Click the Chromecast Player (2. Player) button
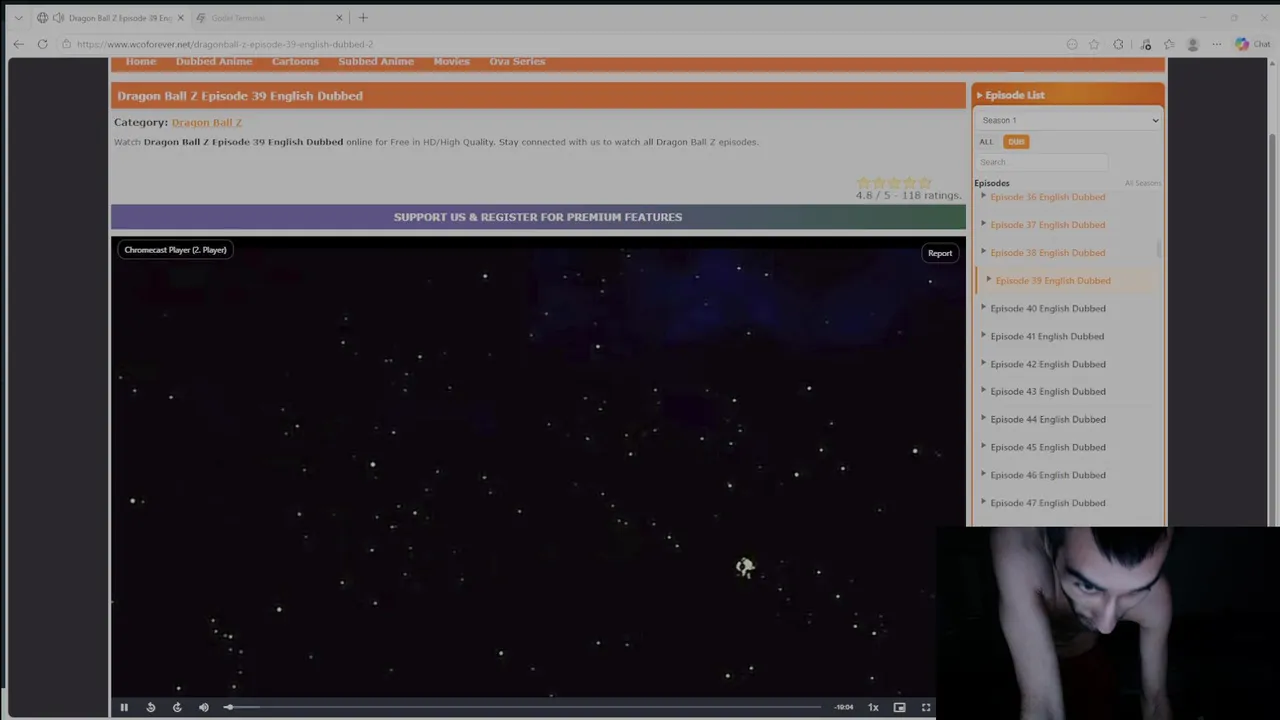1280x720 pixels. (x=175, y=250)
